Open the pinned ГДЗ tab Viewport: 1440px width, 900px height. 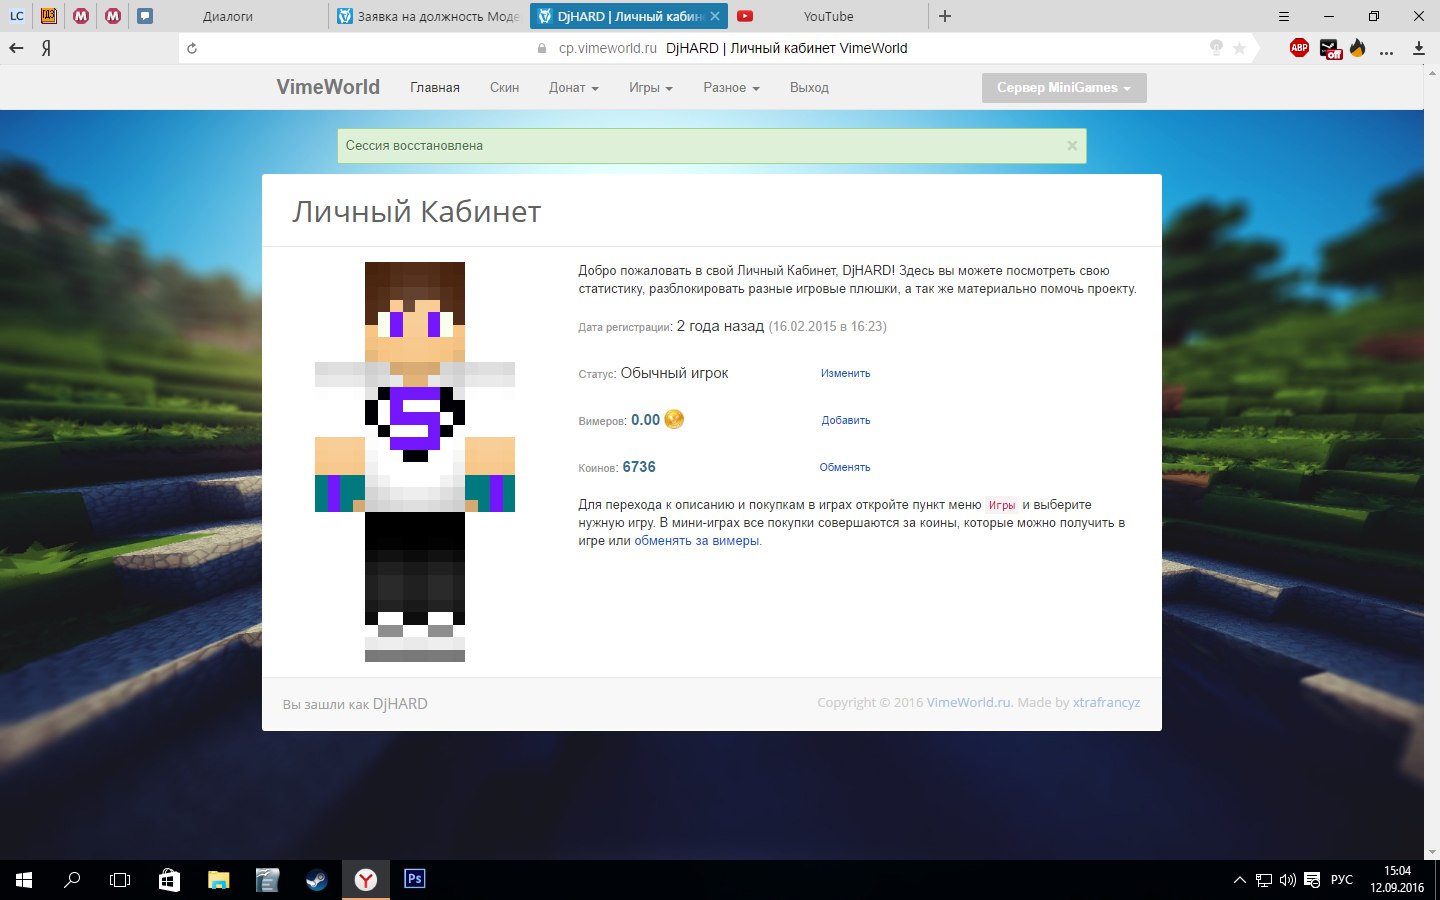point(48,16)
